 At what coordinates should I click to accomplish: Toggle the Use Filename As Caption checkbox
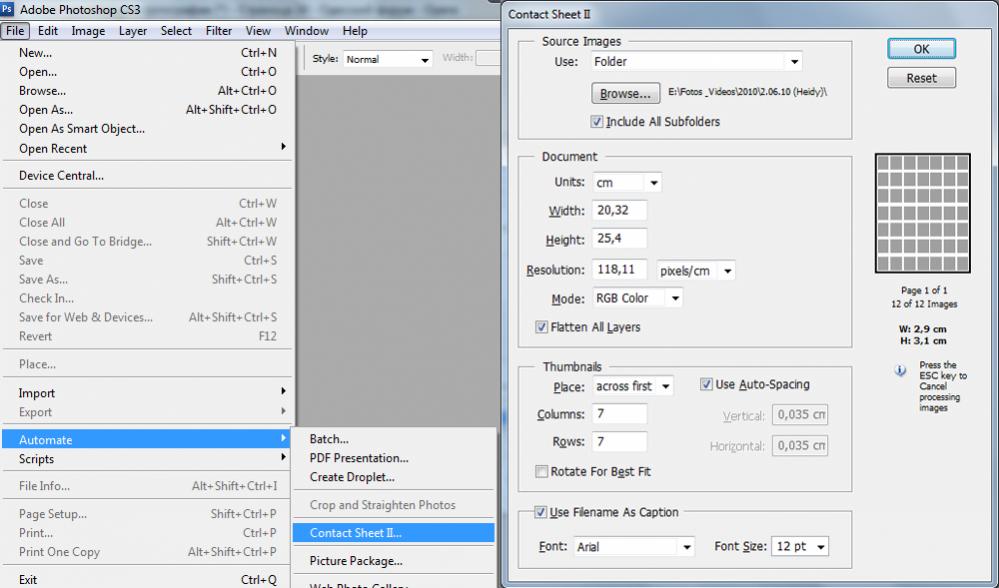coord(541,512)
